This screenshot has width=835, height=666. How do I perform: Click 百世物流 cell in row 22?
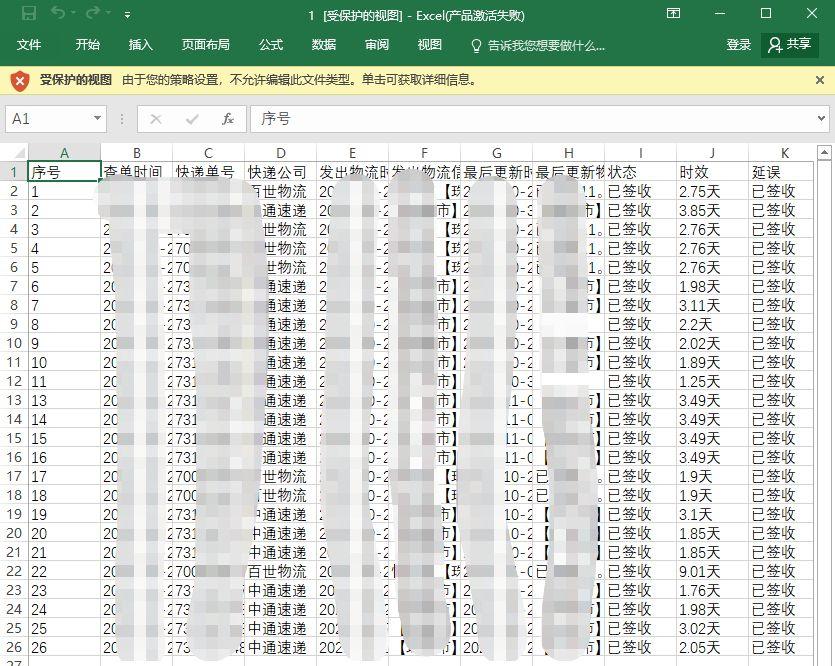tap(281, 572)
